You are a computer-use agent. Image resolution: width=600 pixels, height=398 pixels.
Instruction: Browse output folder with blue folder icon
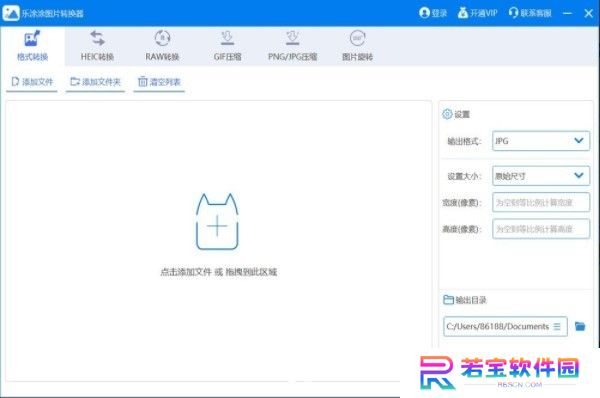point(580,326)
